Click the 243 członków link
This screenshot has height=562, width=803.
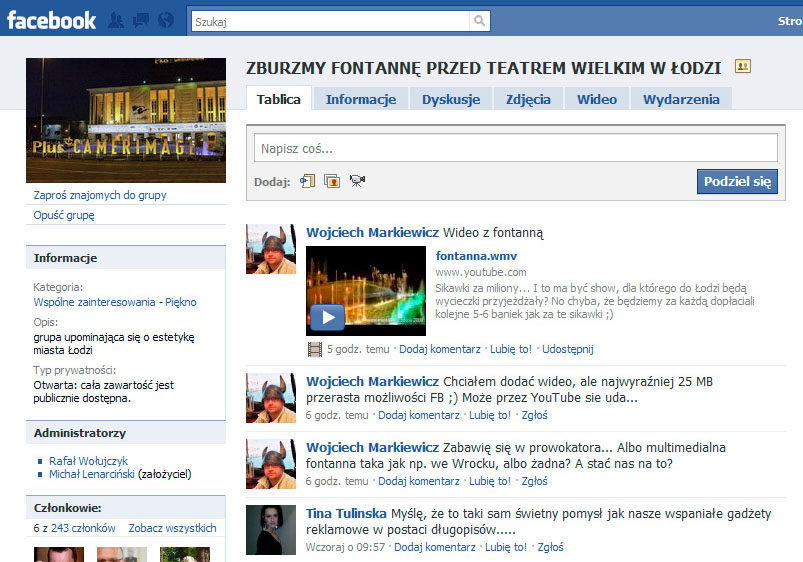click(83, 528)
